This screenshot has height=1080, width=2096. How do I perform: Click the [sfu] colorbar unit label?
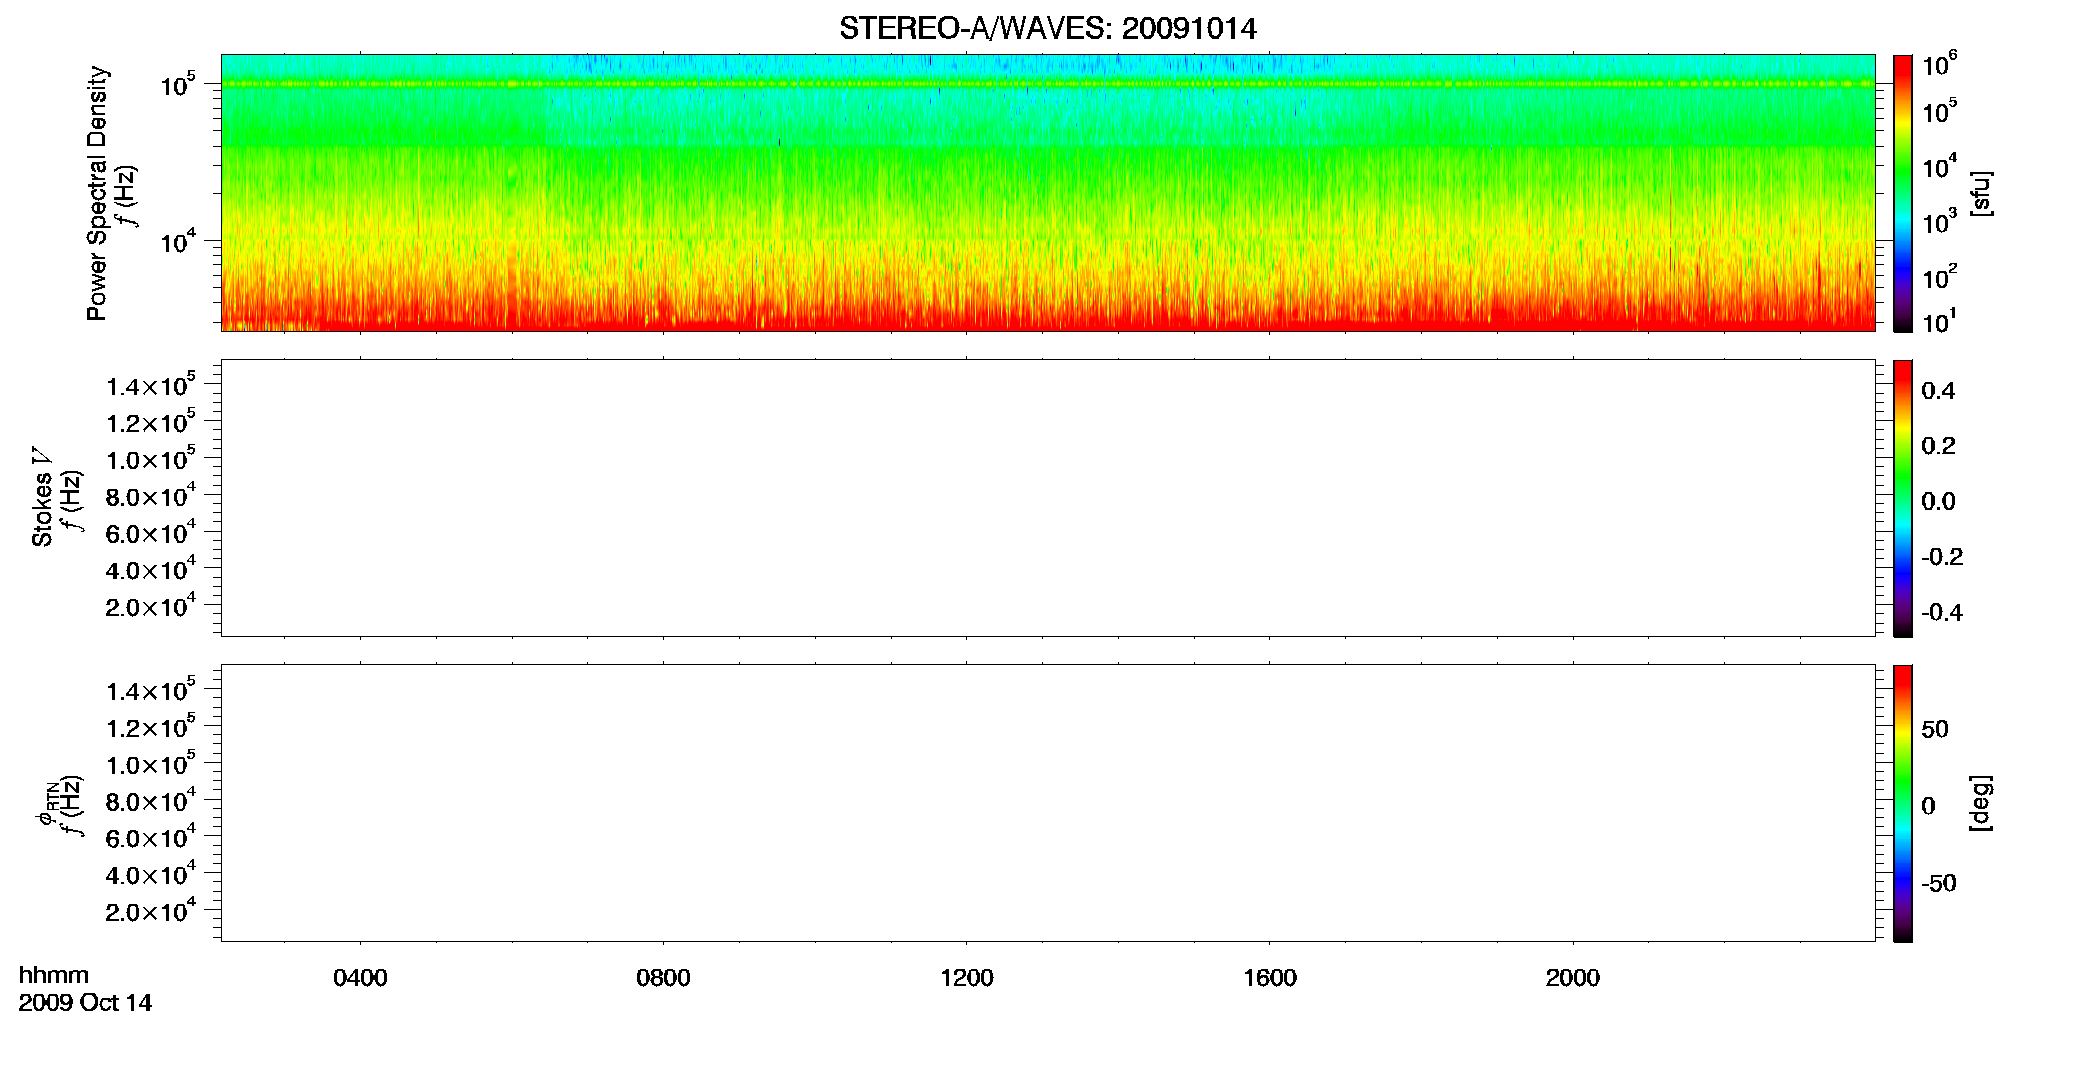pyautogui.click(x=1979, y=193)
